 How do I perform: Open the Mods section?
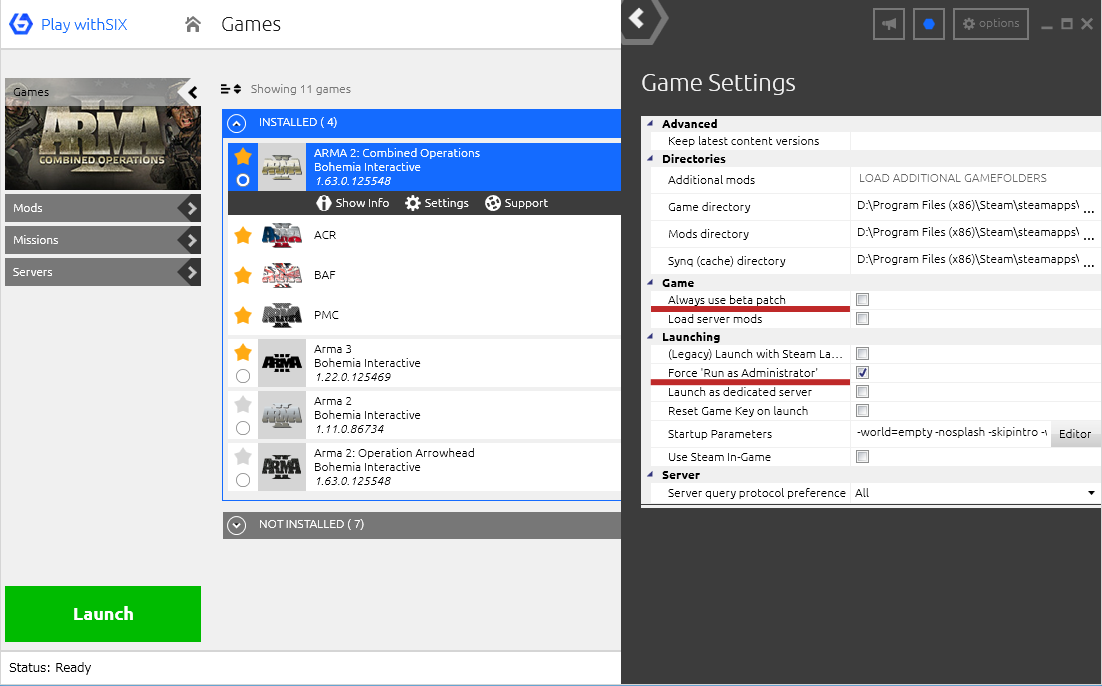pos(103,208)
